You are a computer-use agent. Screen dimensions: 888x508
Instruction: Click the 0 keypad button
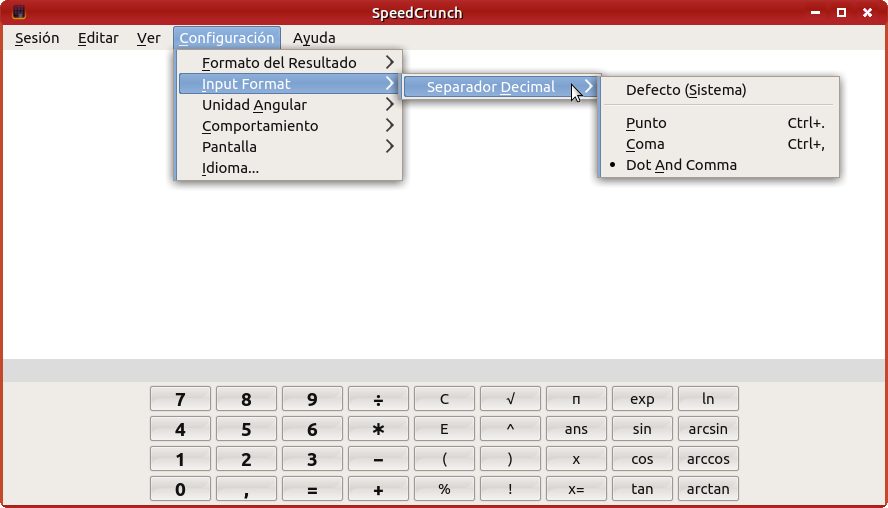(180, 489)
